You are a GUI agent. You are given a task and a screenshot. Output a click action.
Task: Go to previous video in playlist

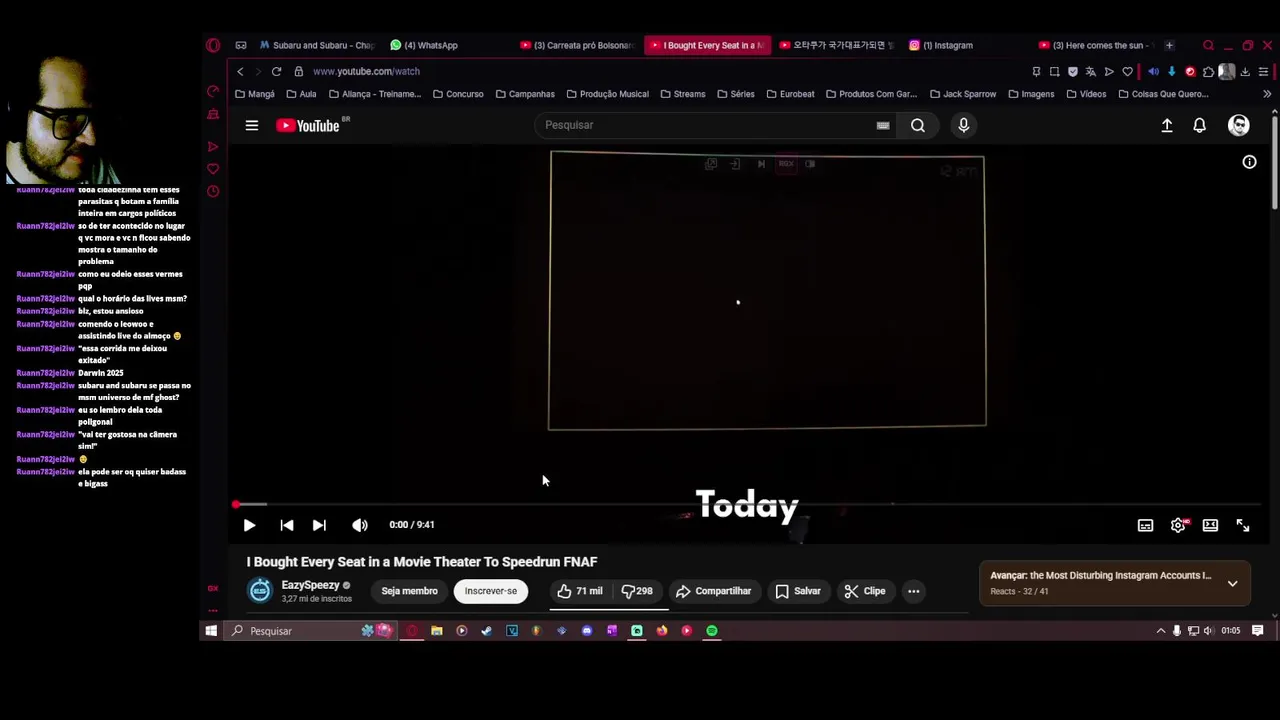click(287, 525)
